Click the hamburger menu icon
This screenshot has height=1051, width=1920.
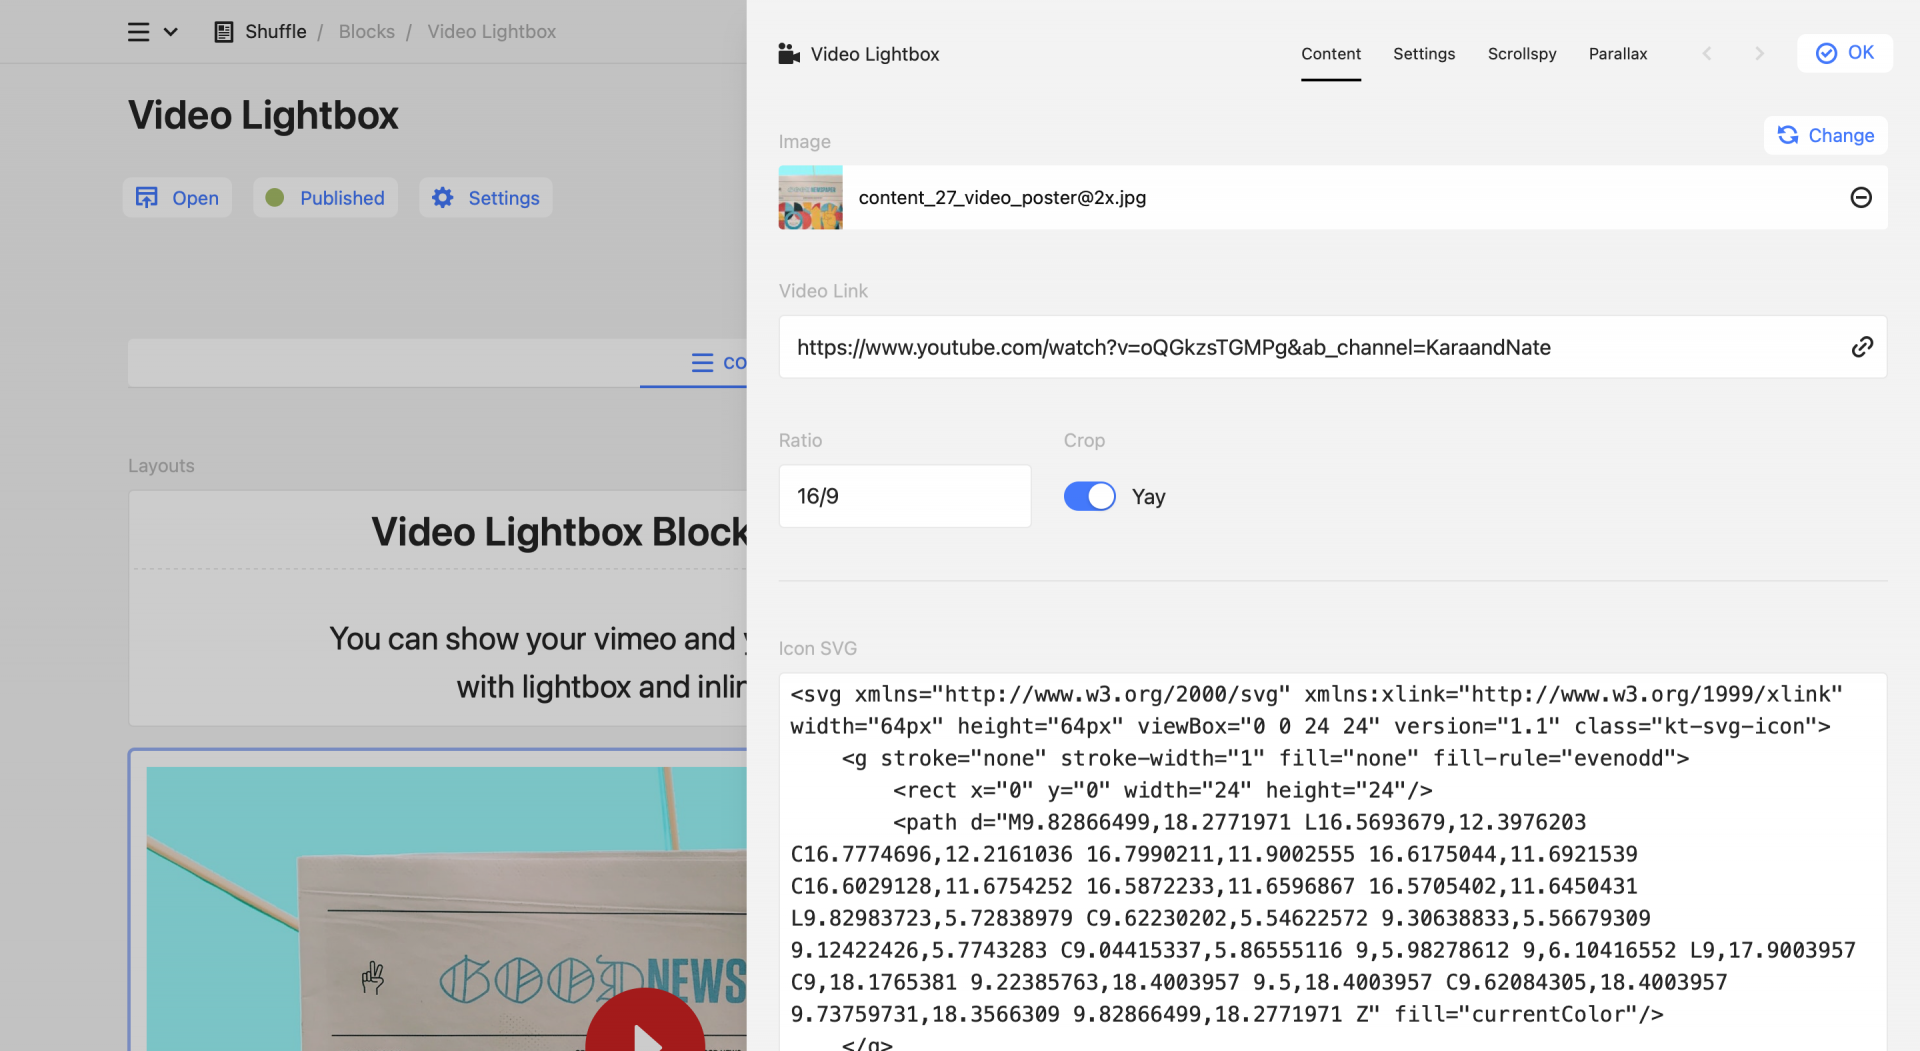point(138,32)
